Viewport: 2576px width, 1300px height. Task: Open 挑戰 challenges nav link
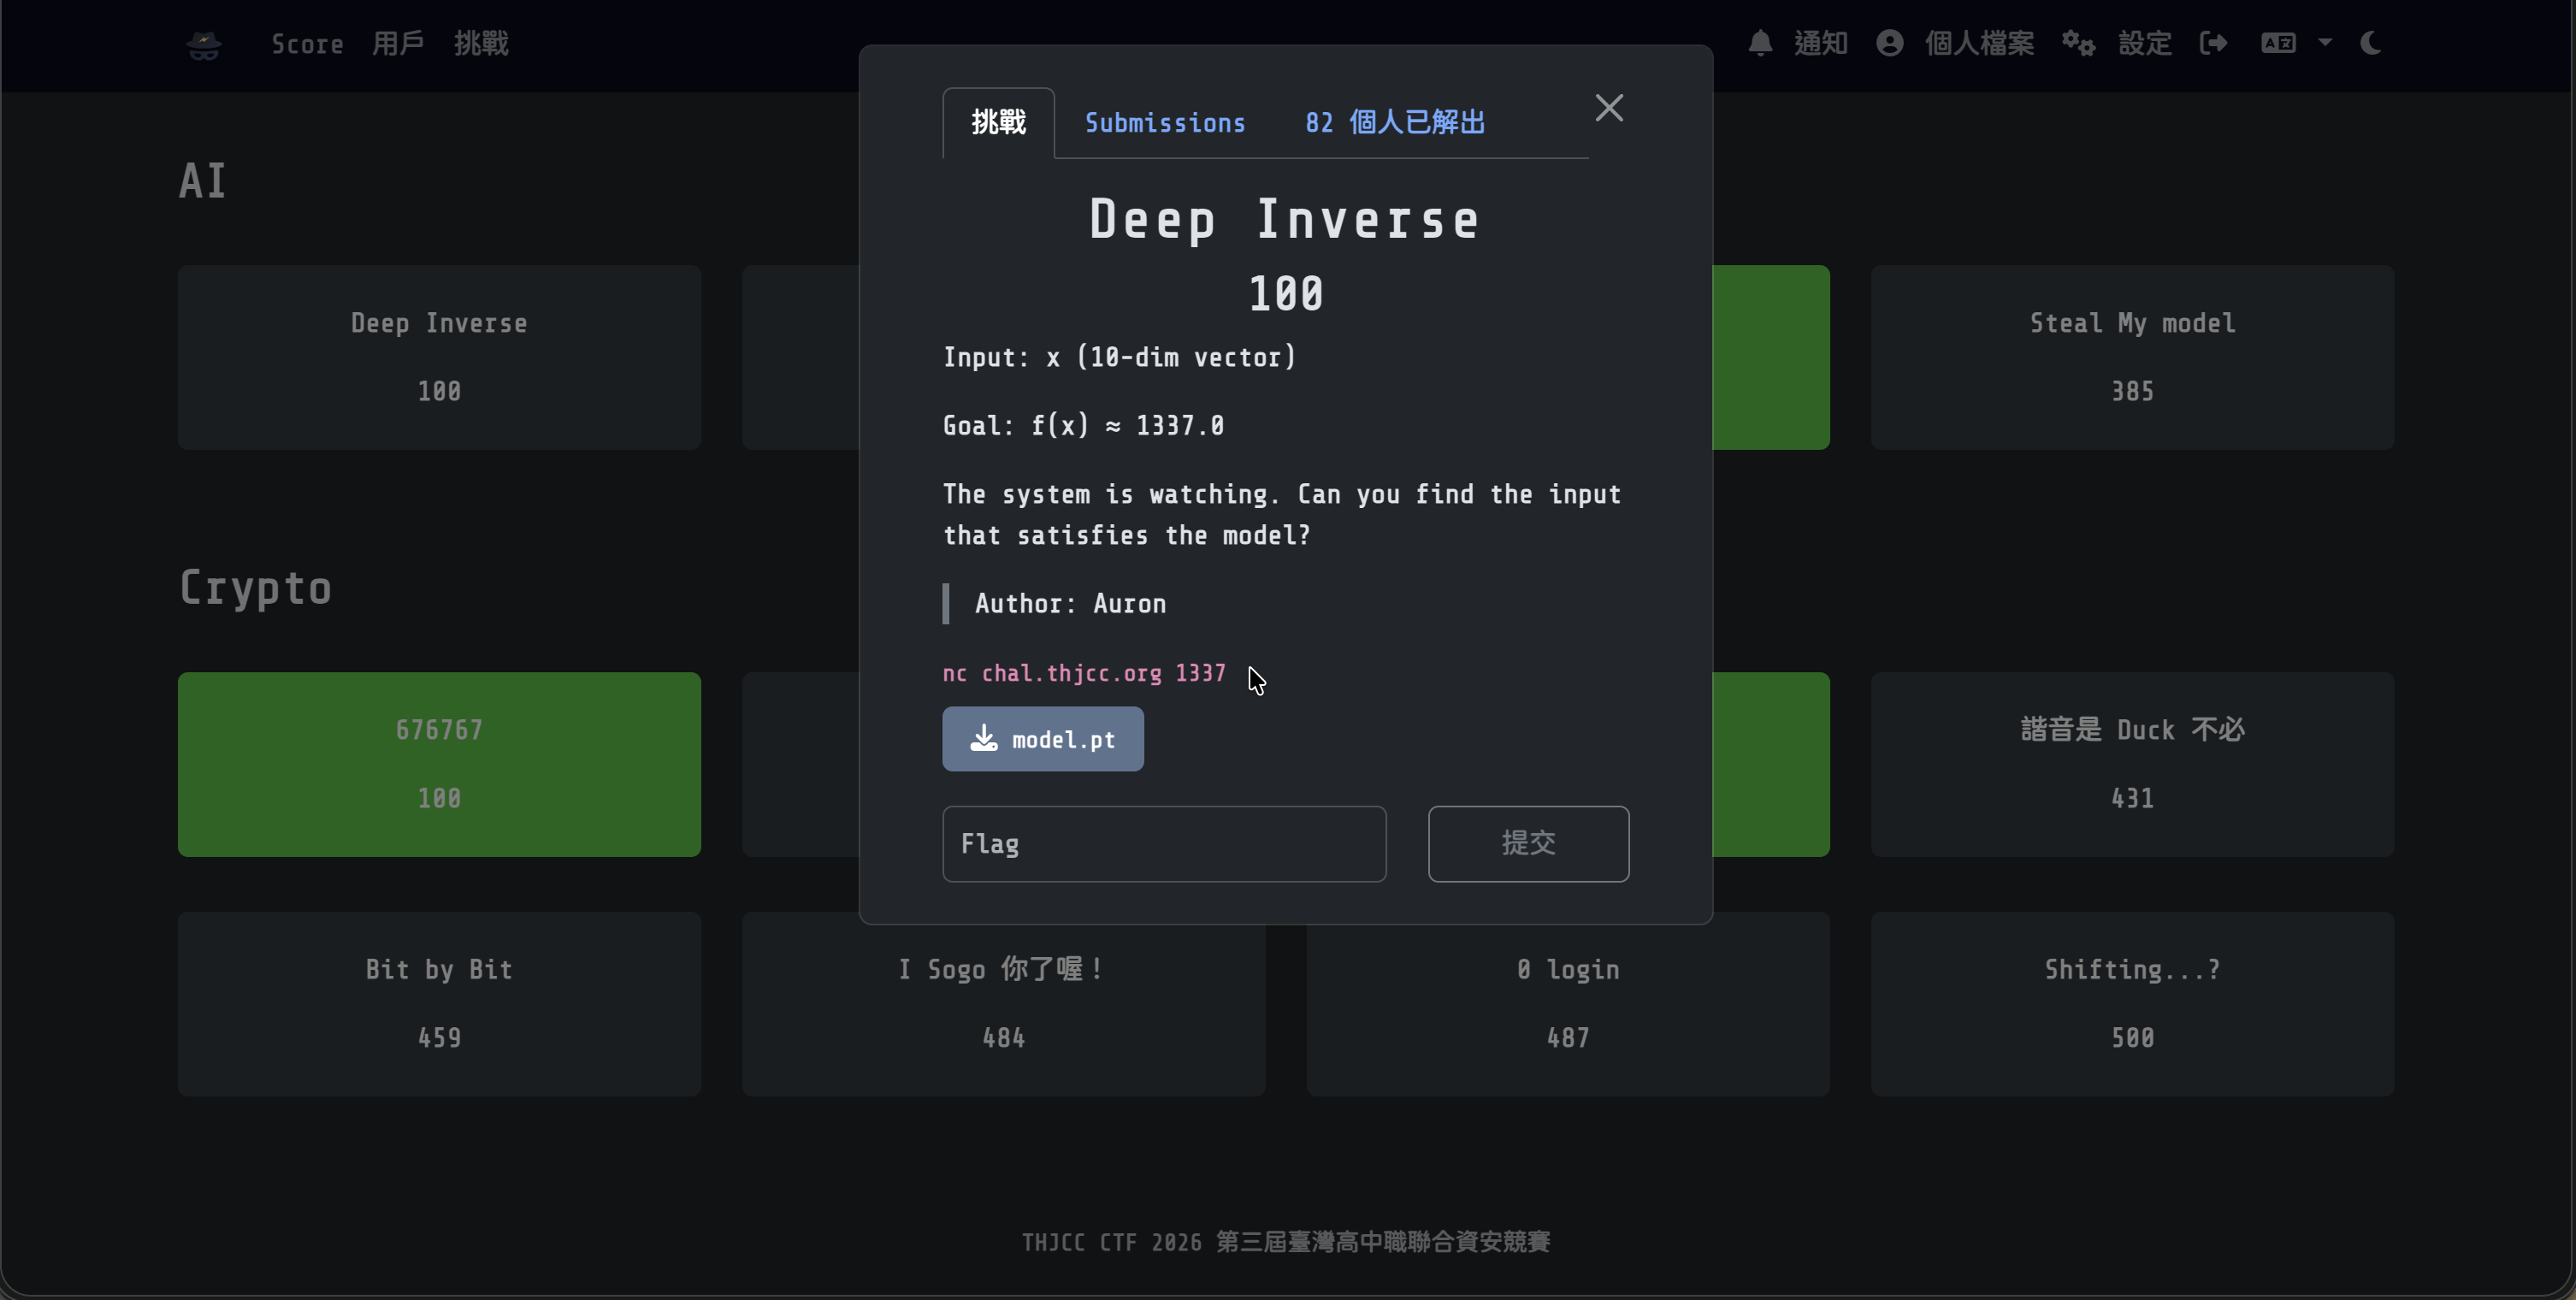(481, 44)
